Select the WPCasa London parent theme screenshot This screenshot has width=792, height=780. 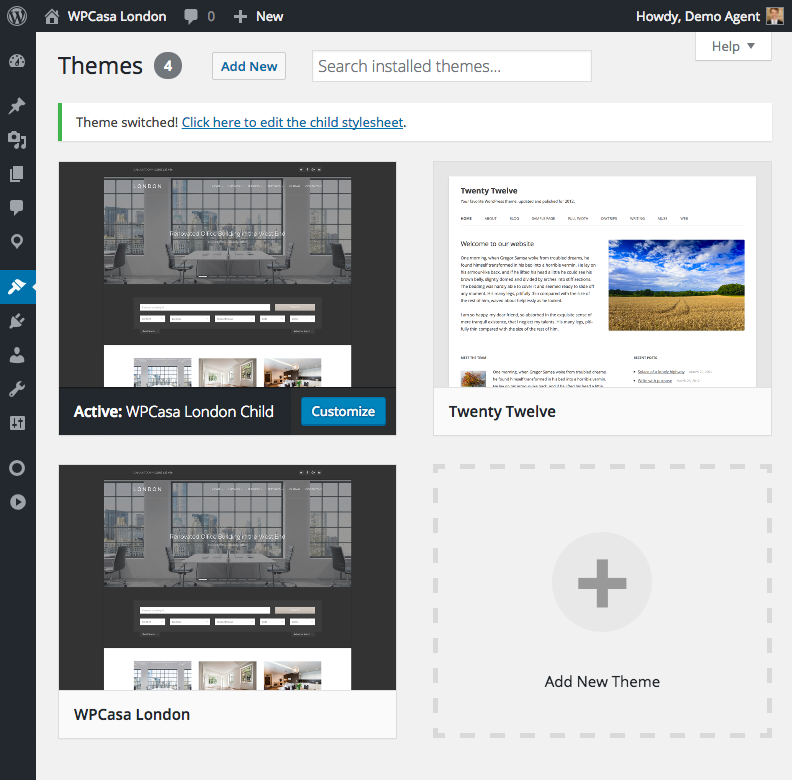(x=227, y=577)
